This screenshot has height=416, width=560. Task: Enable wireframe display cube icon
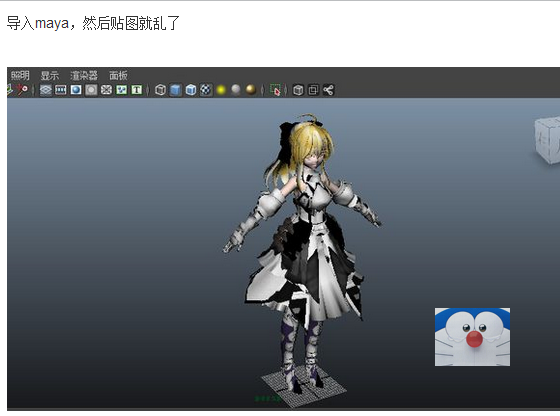[160, 90]
